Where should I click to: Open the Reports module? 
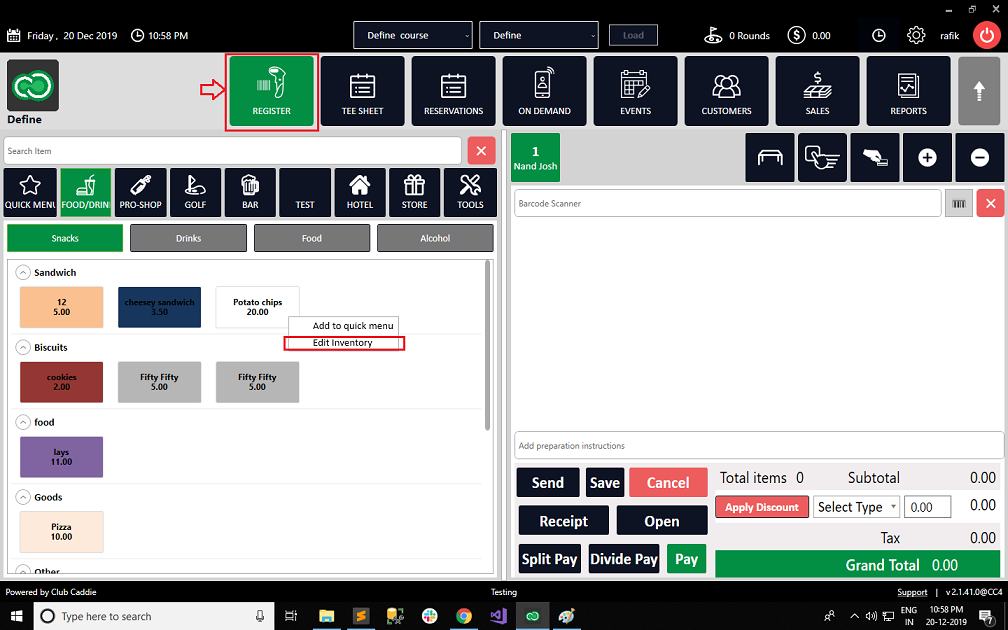click(x=908, y=91)
